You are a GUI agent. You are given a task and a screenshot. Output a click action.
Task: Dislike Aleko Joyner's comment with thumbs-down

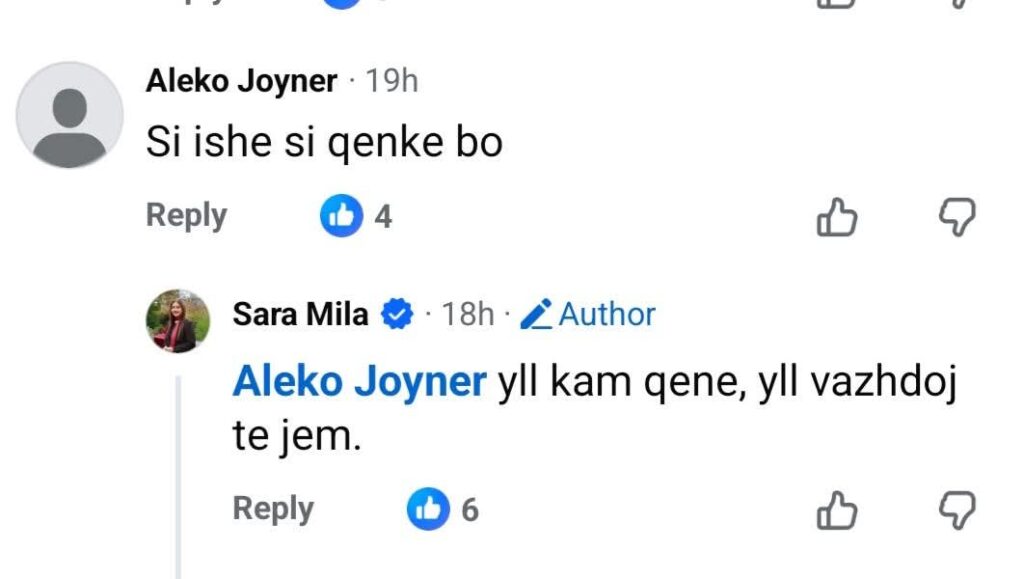pos(956,216)
